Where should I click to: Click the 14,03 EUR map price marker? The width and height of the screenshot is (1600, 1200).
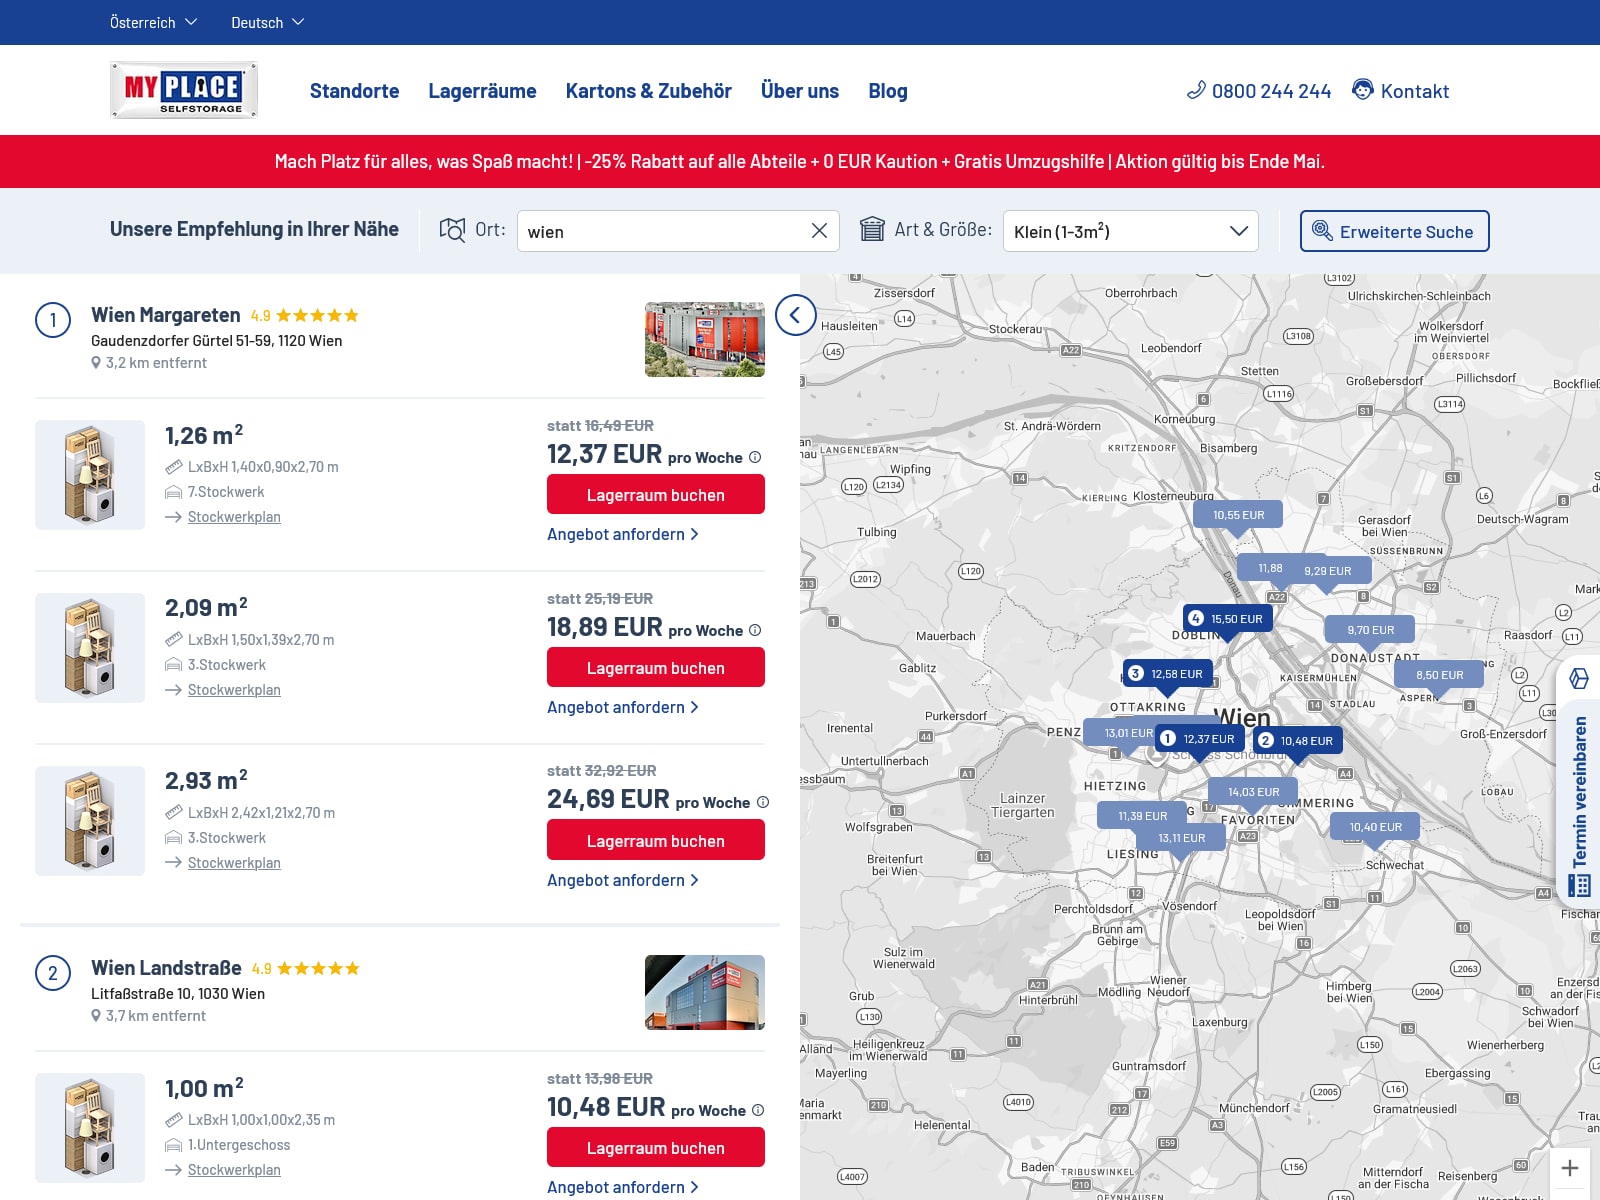click(x=1254, y=792)
